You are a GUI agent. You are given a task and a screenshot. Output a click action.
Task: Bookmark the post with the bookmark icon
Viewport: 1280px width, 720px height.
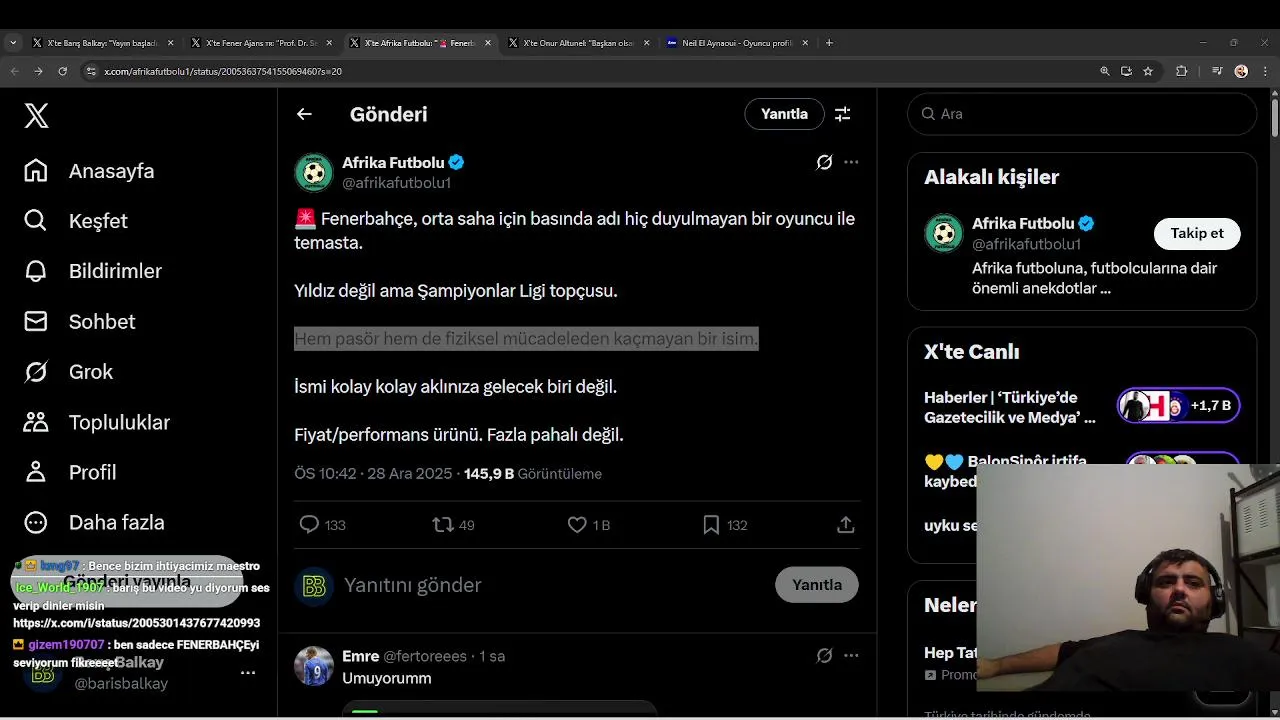click(x=711, y=525)
